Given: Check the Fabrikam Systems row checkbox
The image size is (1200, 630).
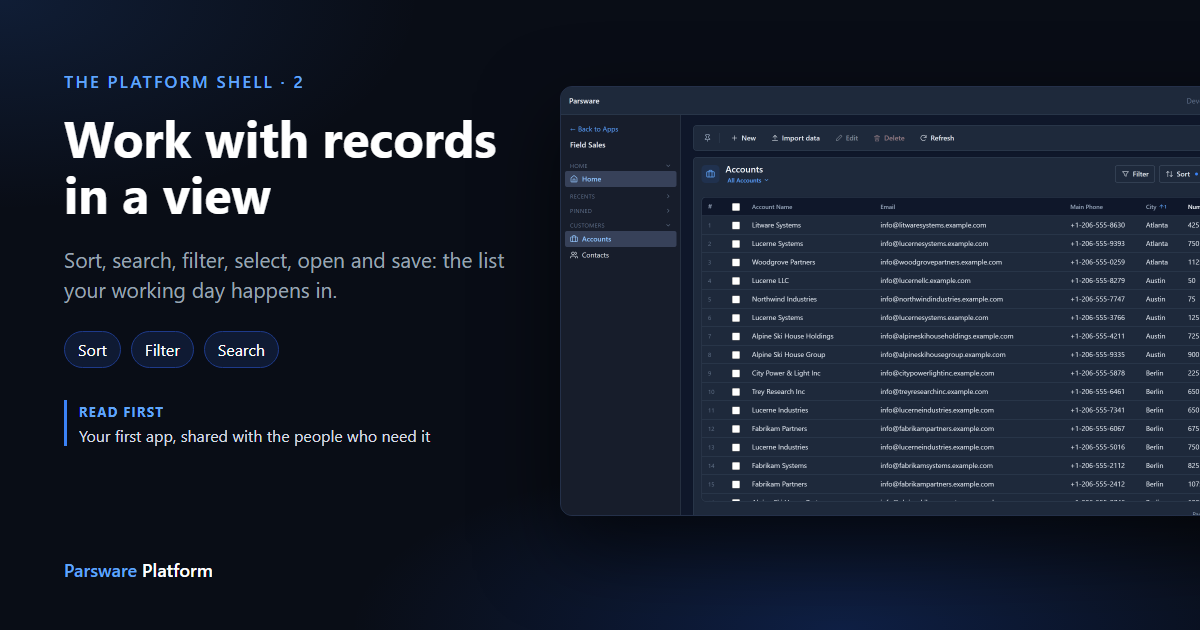Looking at the screenshot, I should coord(736,466).
